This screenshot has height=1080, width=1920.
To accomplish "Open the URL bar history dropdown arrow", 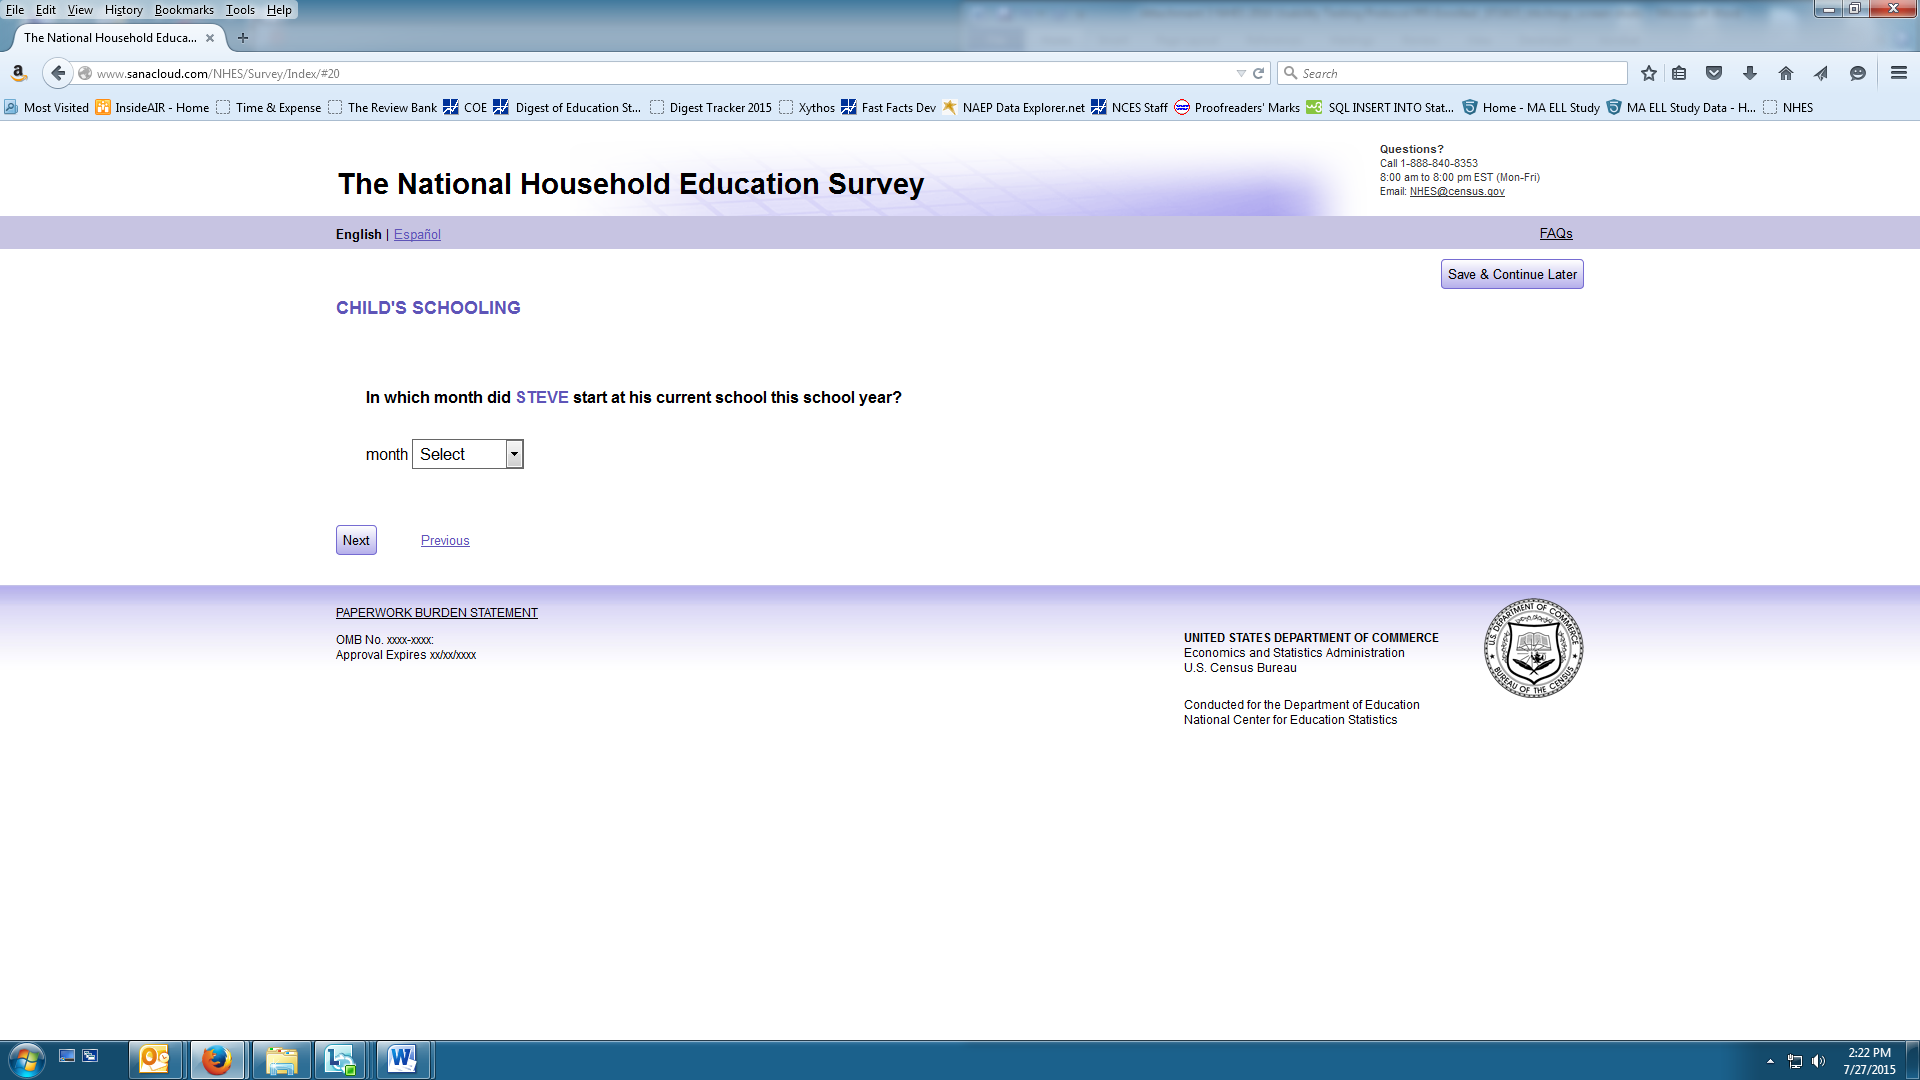I will [1241, 73].
